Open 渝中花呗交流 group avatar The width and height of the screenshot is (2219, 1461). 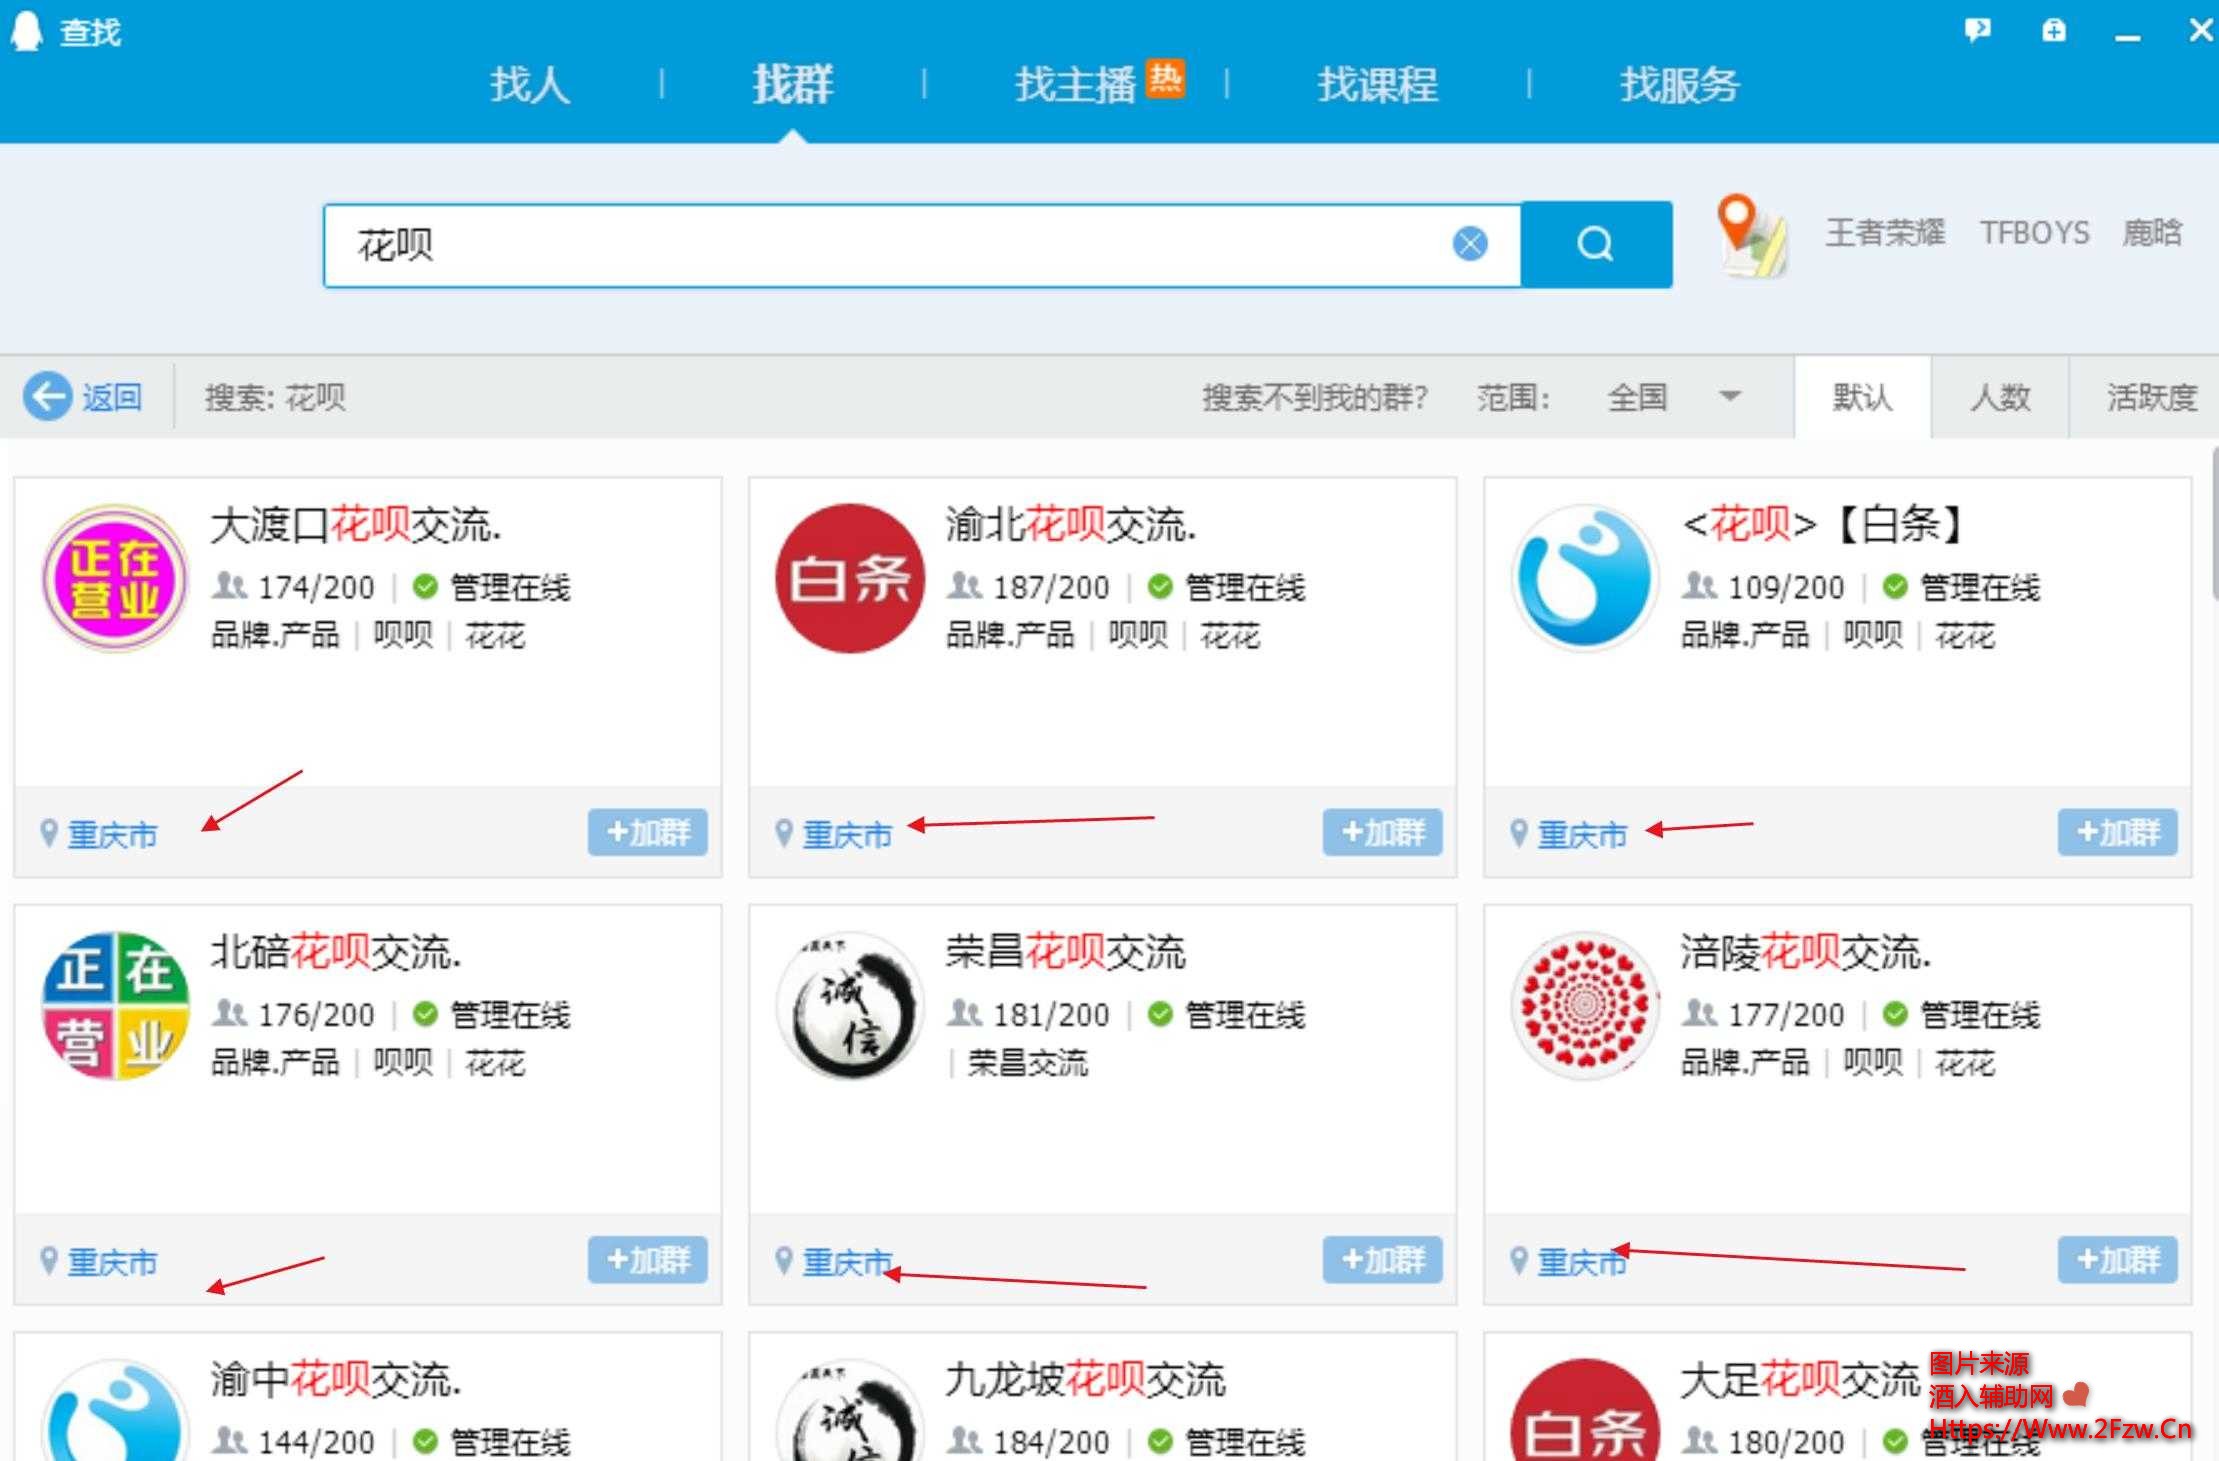115,1410
